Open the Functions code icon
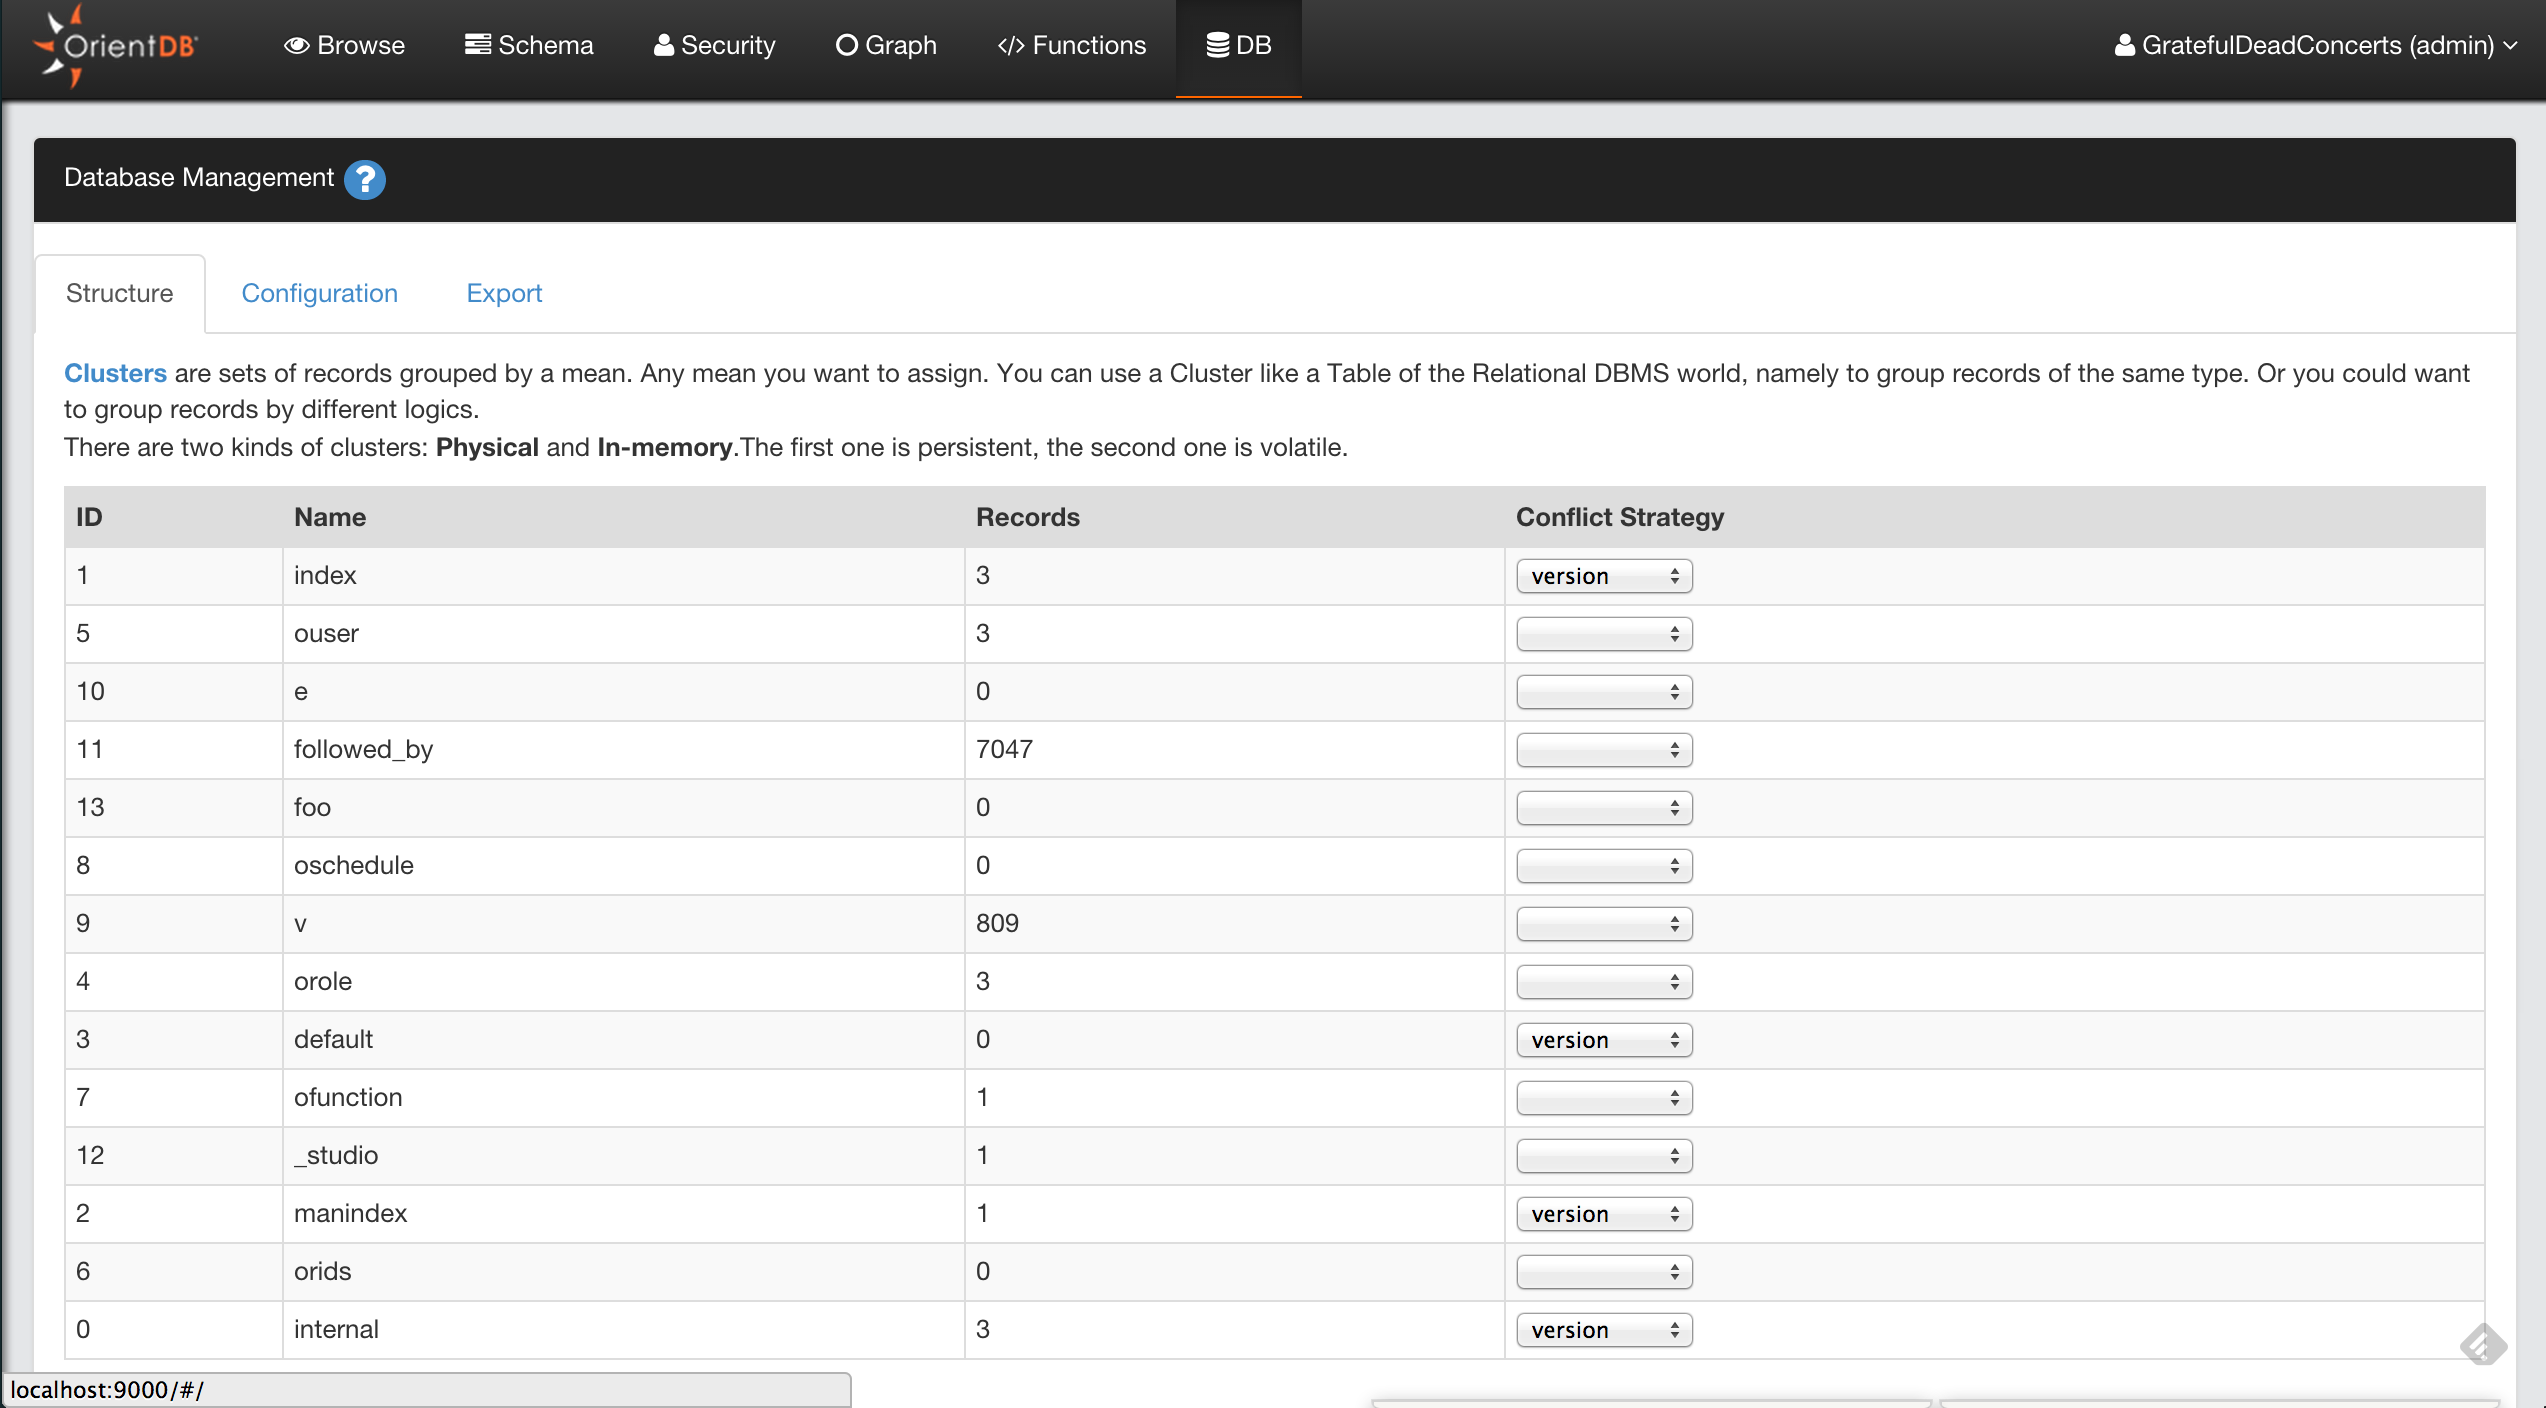The image size is (2546, 1408). click(x=1010, y=45)
